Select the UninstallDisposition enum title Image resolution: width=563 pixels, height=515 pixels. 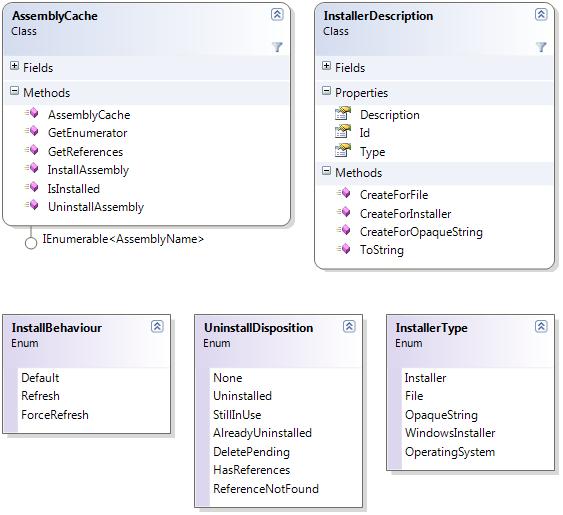pos(259,328)
